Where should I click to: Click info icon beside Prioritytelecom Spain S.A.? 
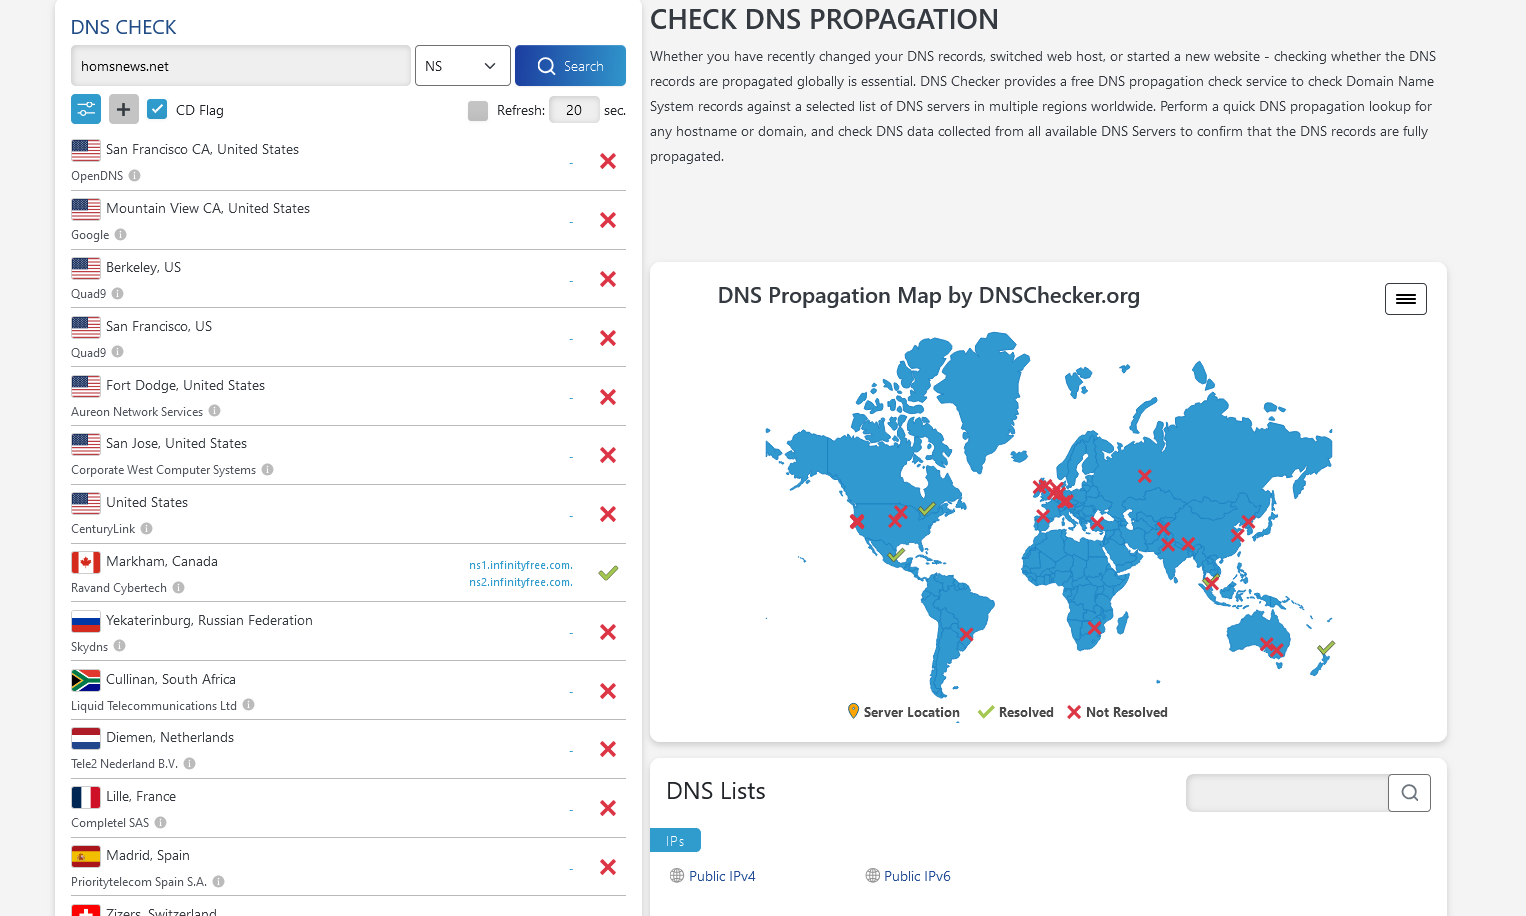(x=219, y=881)
